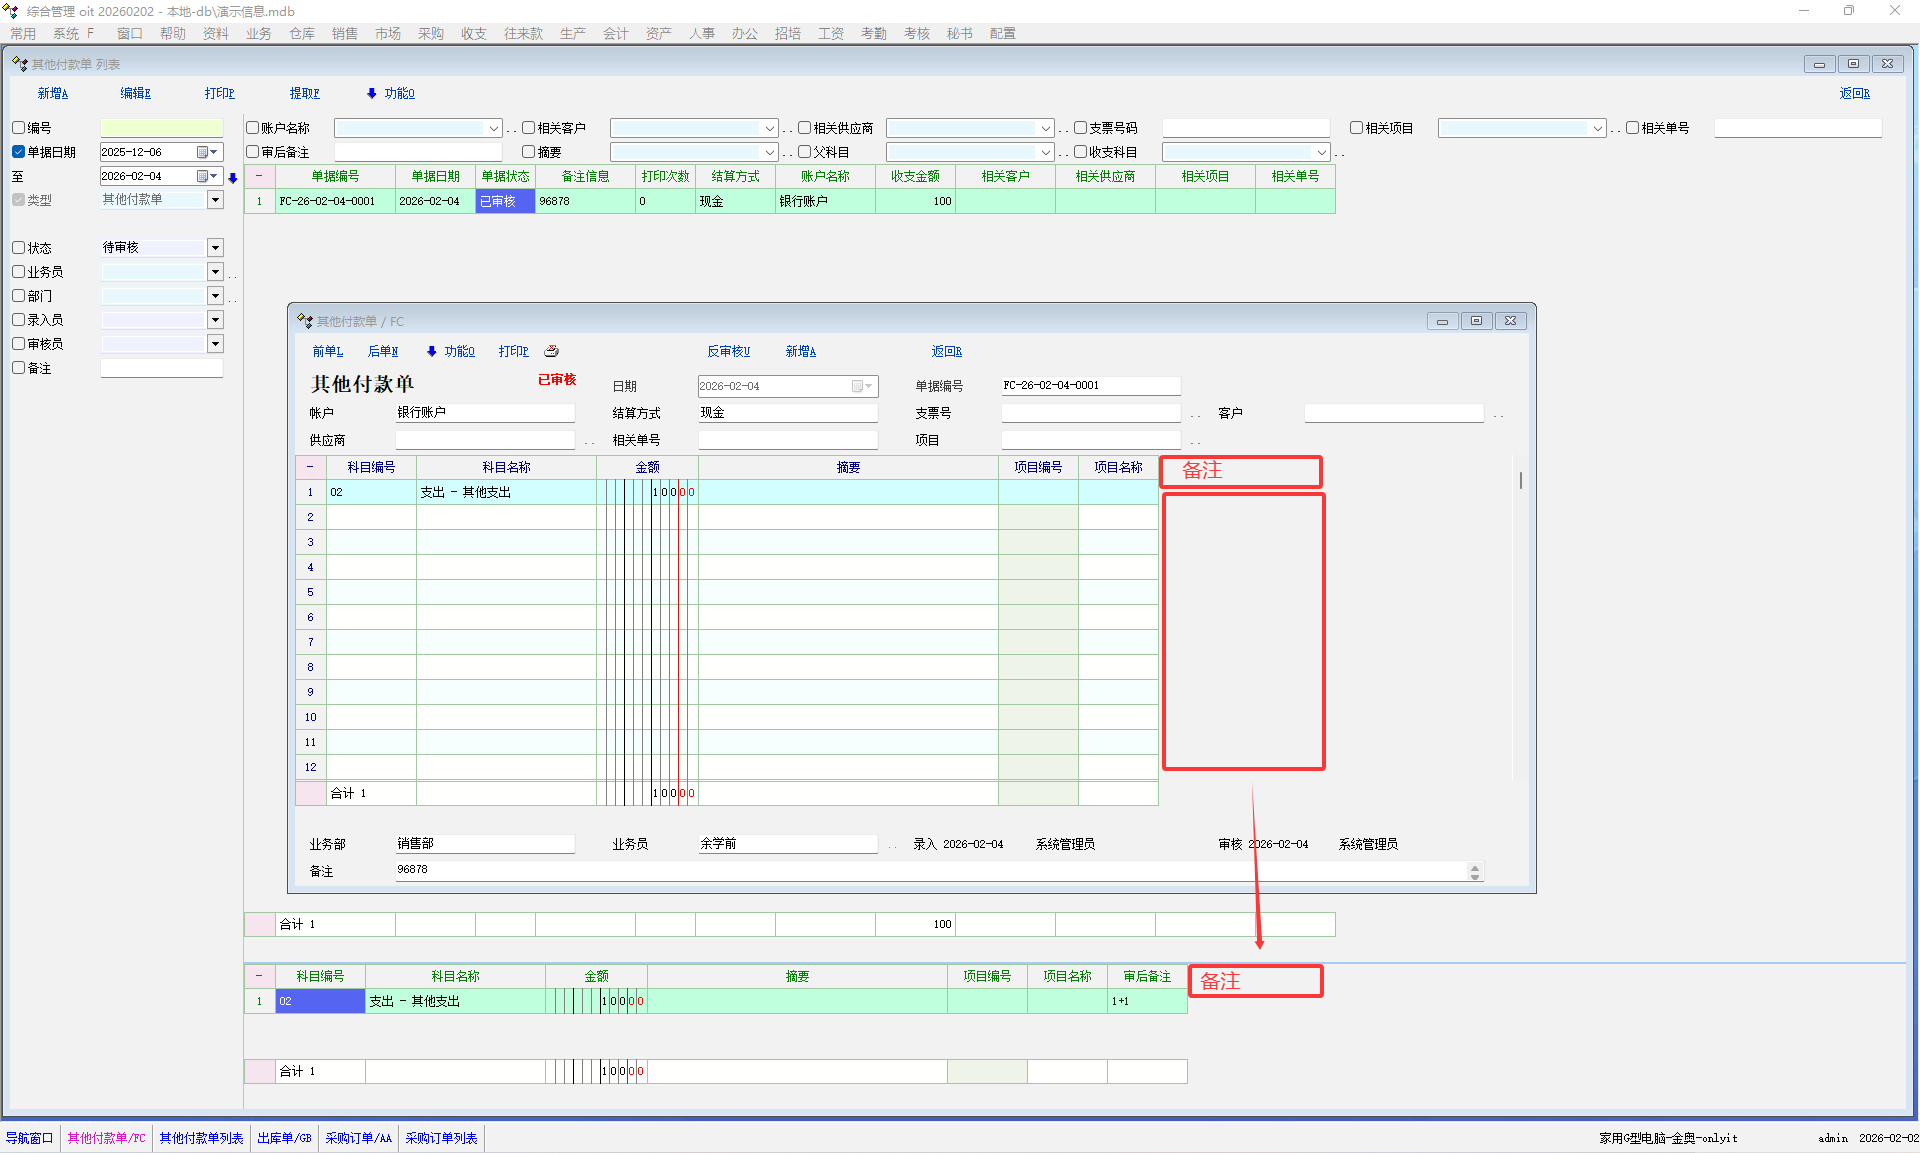The image size is (1920, 1153).
Task: Expand the 状态 待审核 dropdown
Action: [x=215, y=248]
